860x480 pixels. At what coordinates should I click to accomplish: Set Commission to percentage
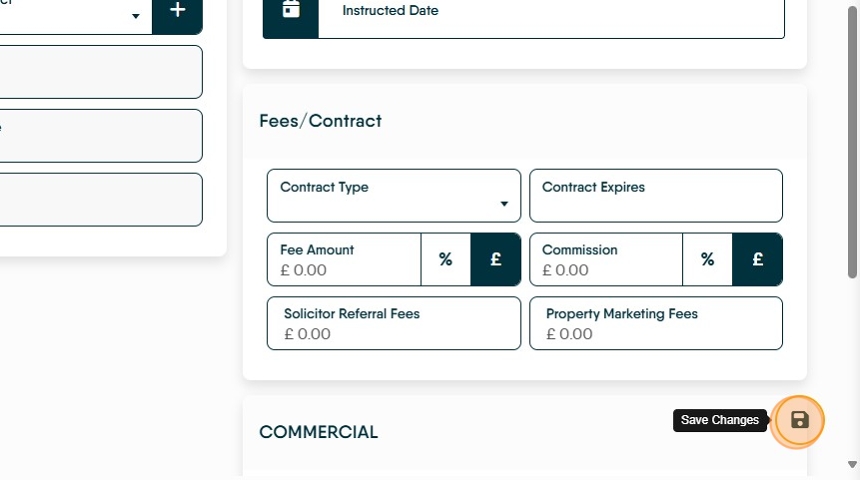pos(707,259)
